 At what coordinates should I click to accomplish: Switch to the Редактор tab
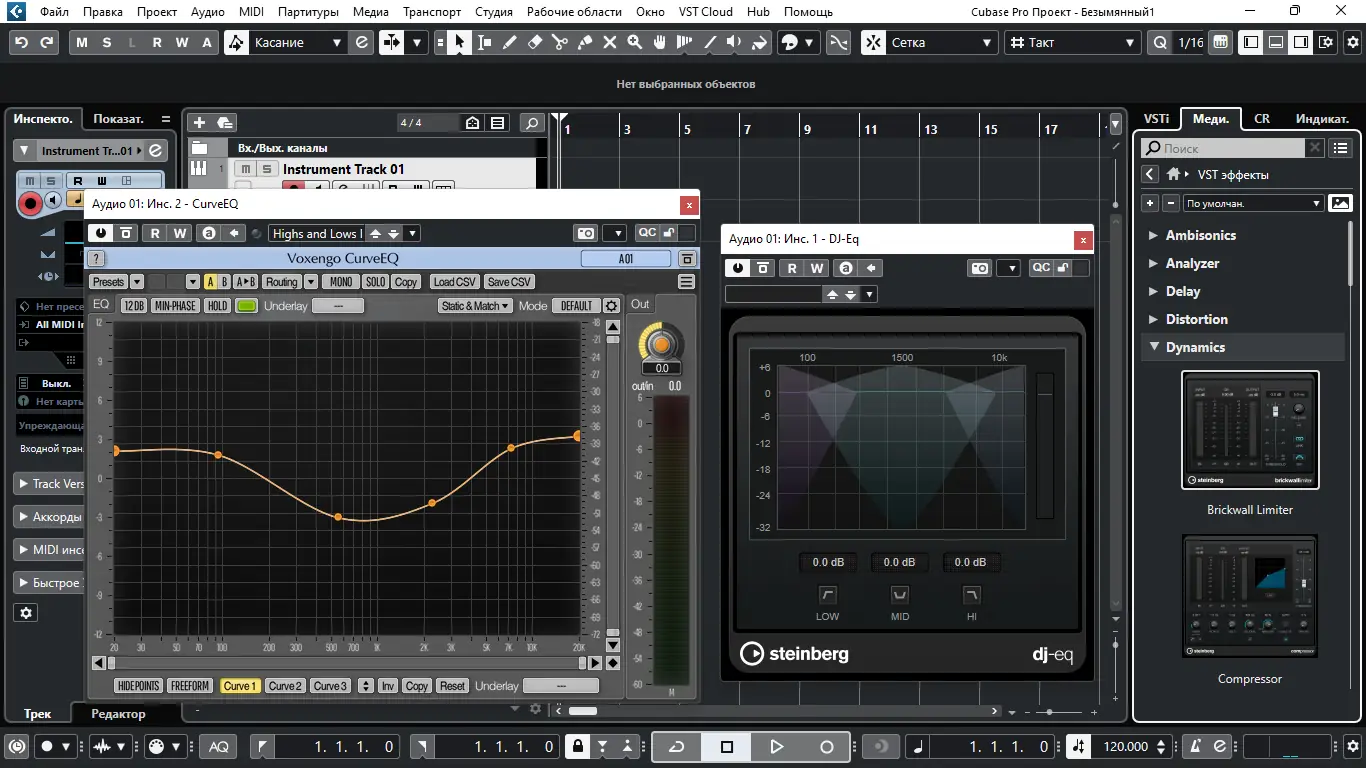tap(118, 714)
